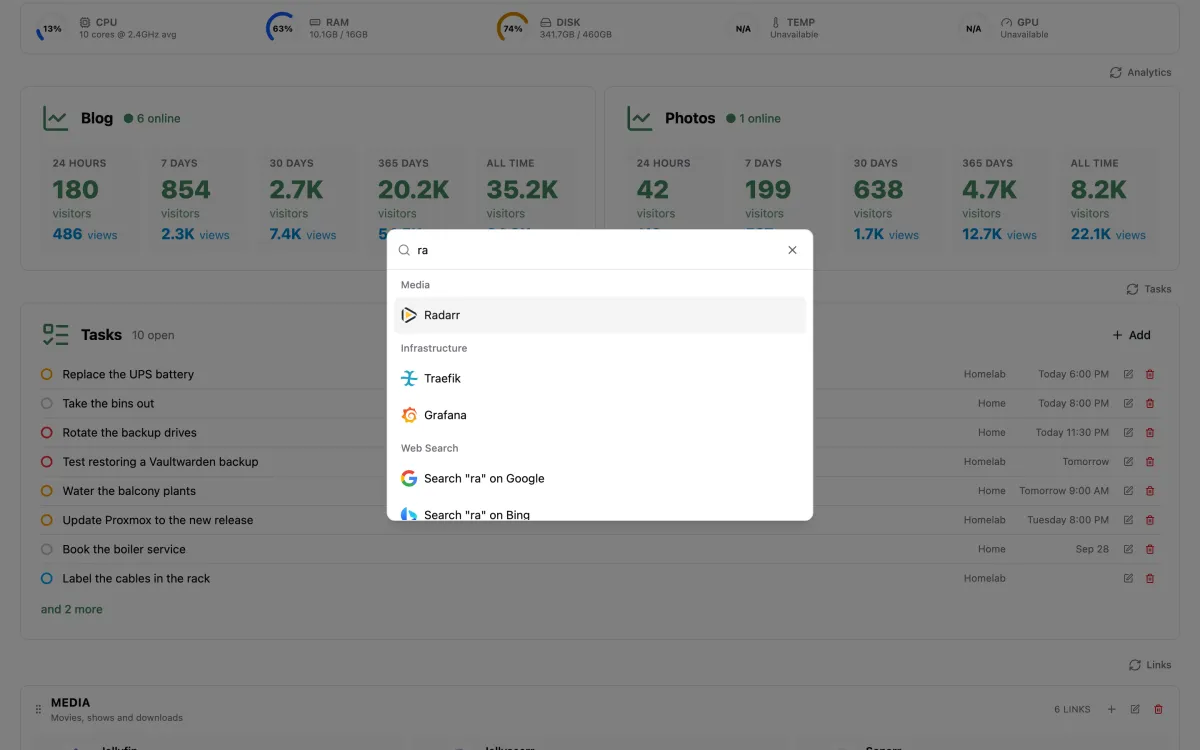Edit the Proxmox update task

[1128, 520]
